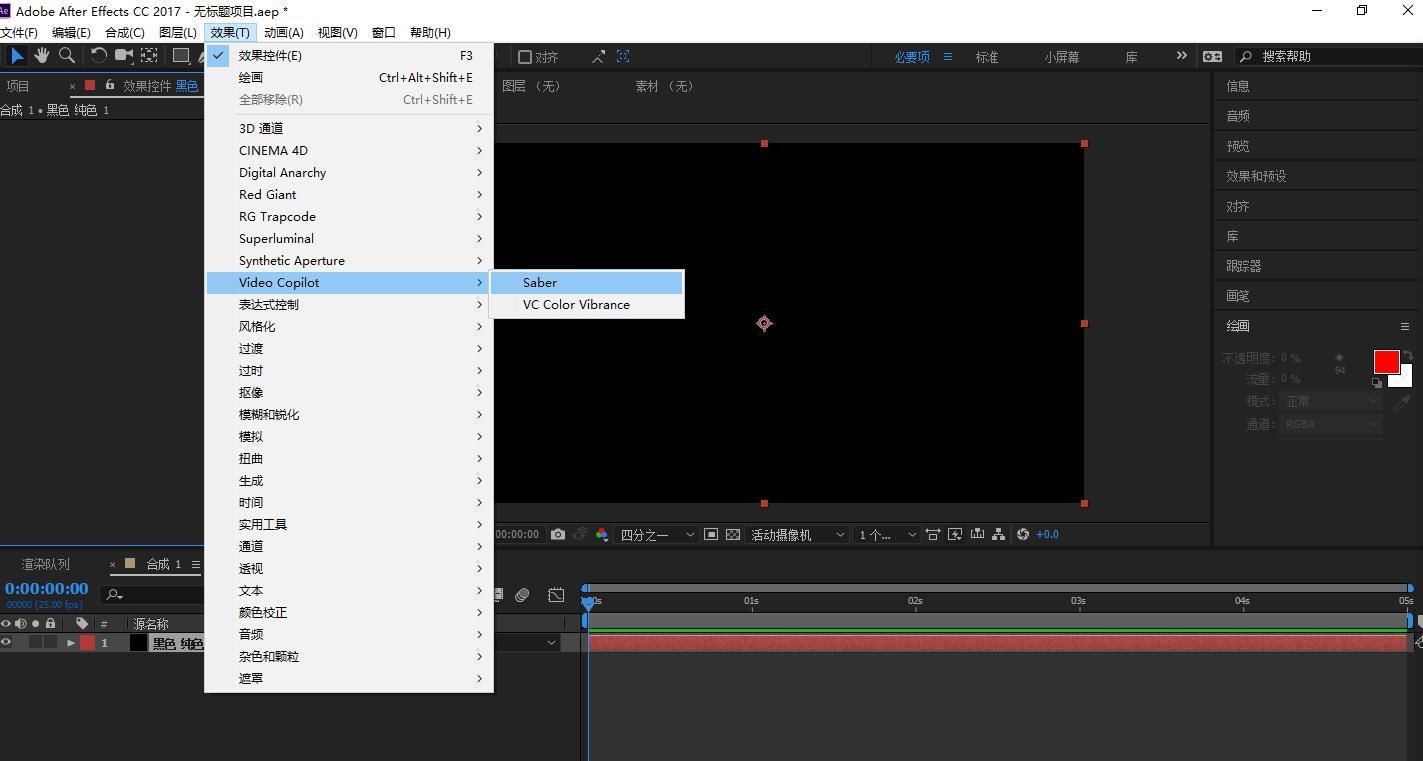Click the pixel aspect ratio correction icon

point(933,535)
